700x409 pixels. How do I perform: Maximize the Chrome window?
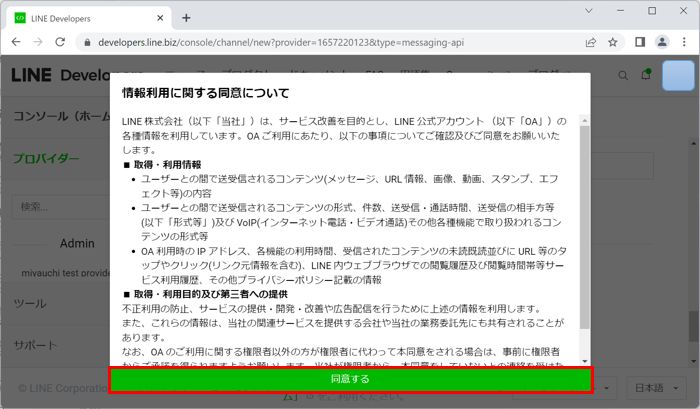(652, 11)
